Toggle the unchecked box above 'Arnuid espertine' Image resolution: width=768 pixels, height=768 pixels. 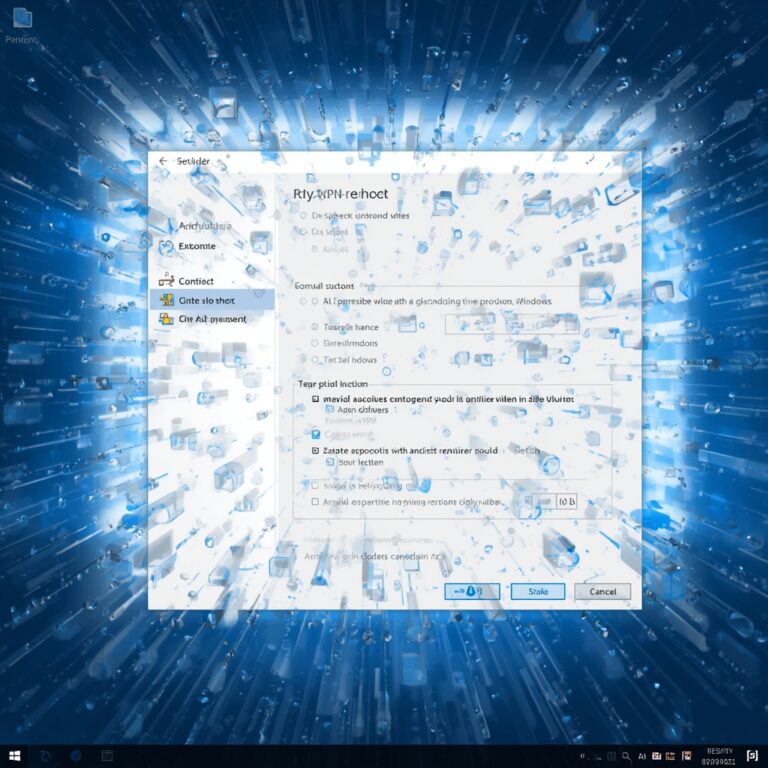315,485
